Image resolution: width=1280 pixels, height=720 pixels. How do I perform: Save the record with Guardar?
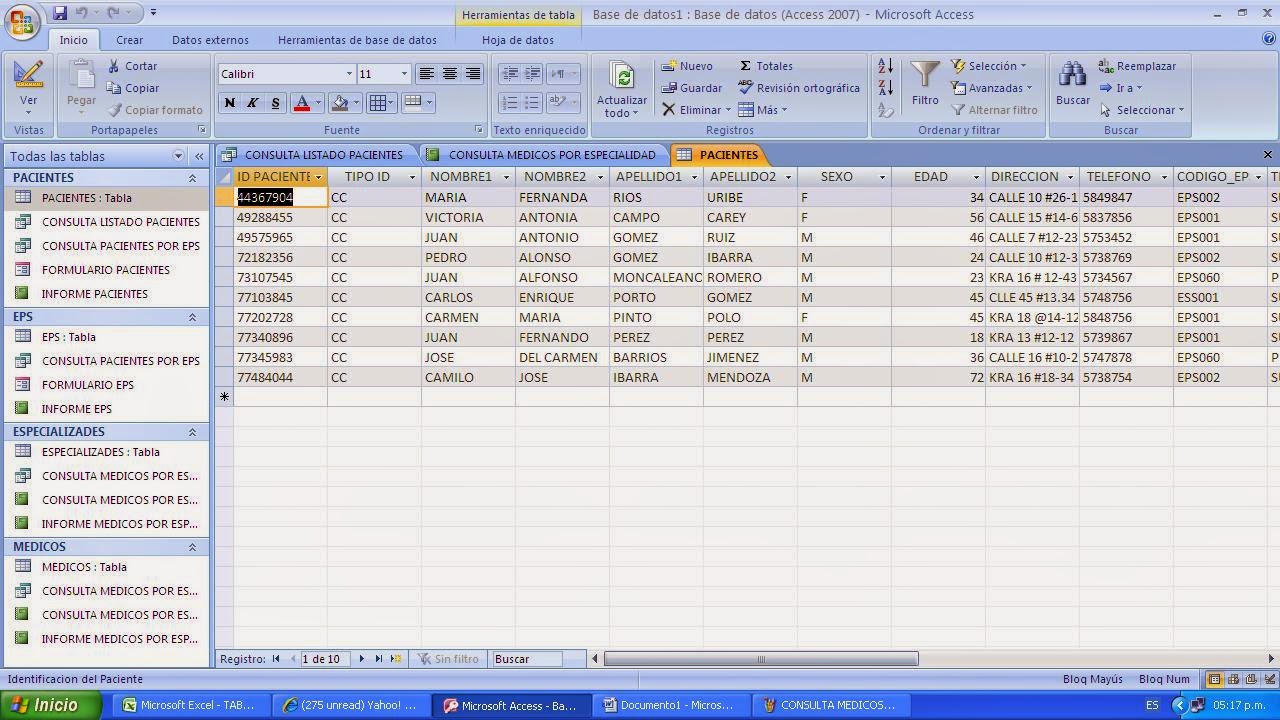[x=700, y=87]
